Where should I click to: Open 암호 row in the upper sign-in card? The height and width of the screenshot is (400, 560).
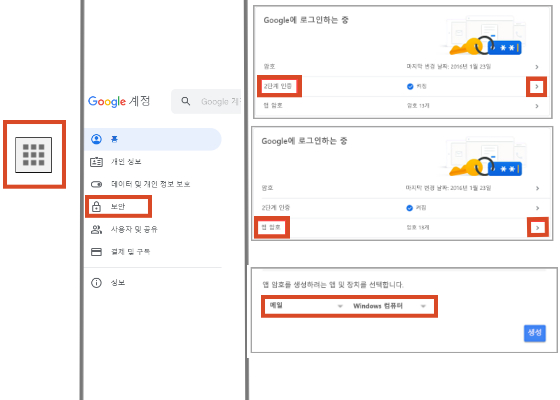coord(402,67)
